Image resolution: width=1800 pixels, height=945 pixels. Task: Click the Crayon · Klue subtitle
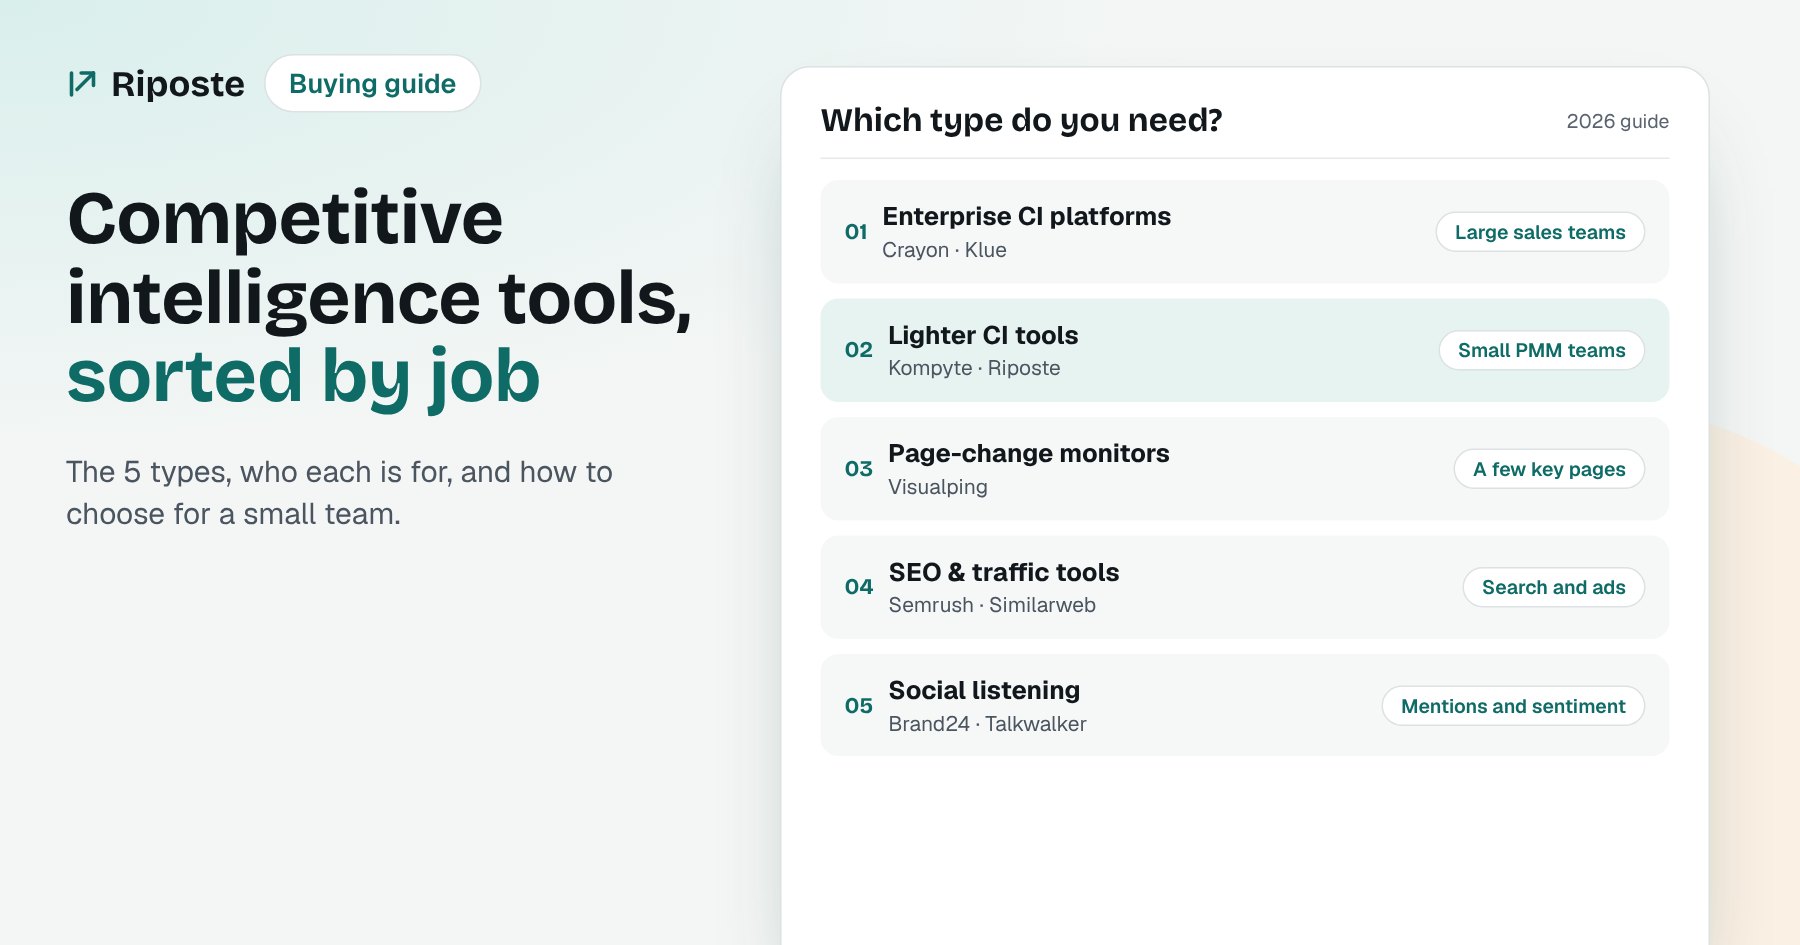tap(944, 250)
